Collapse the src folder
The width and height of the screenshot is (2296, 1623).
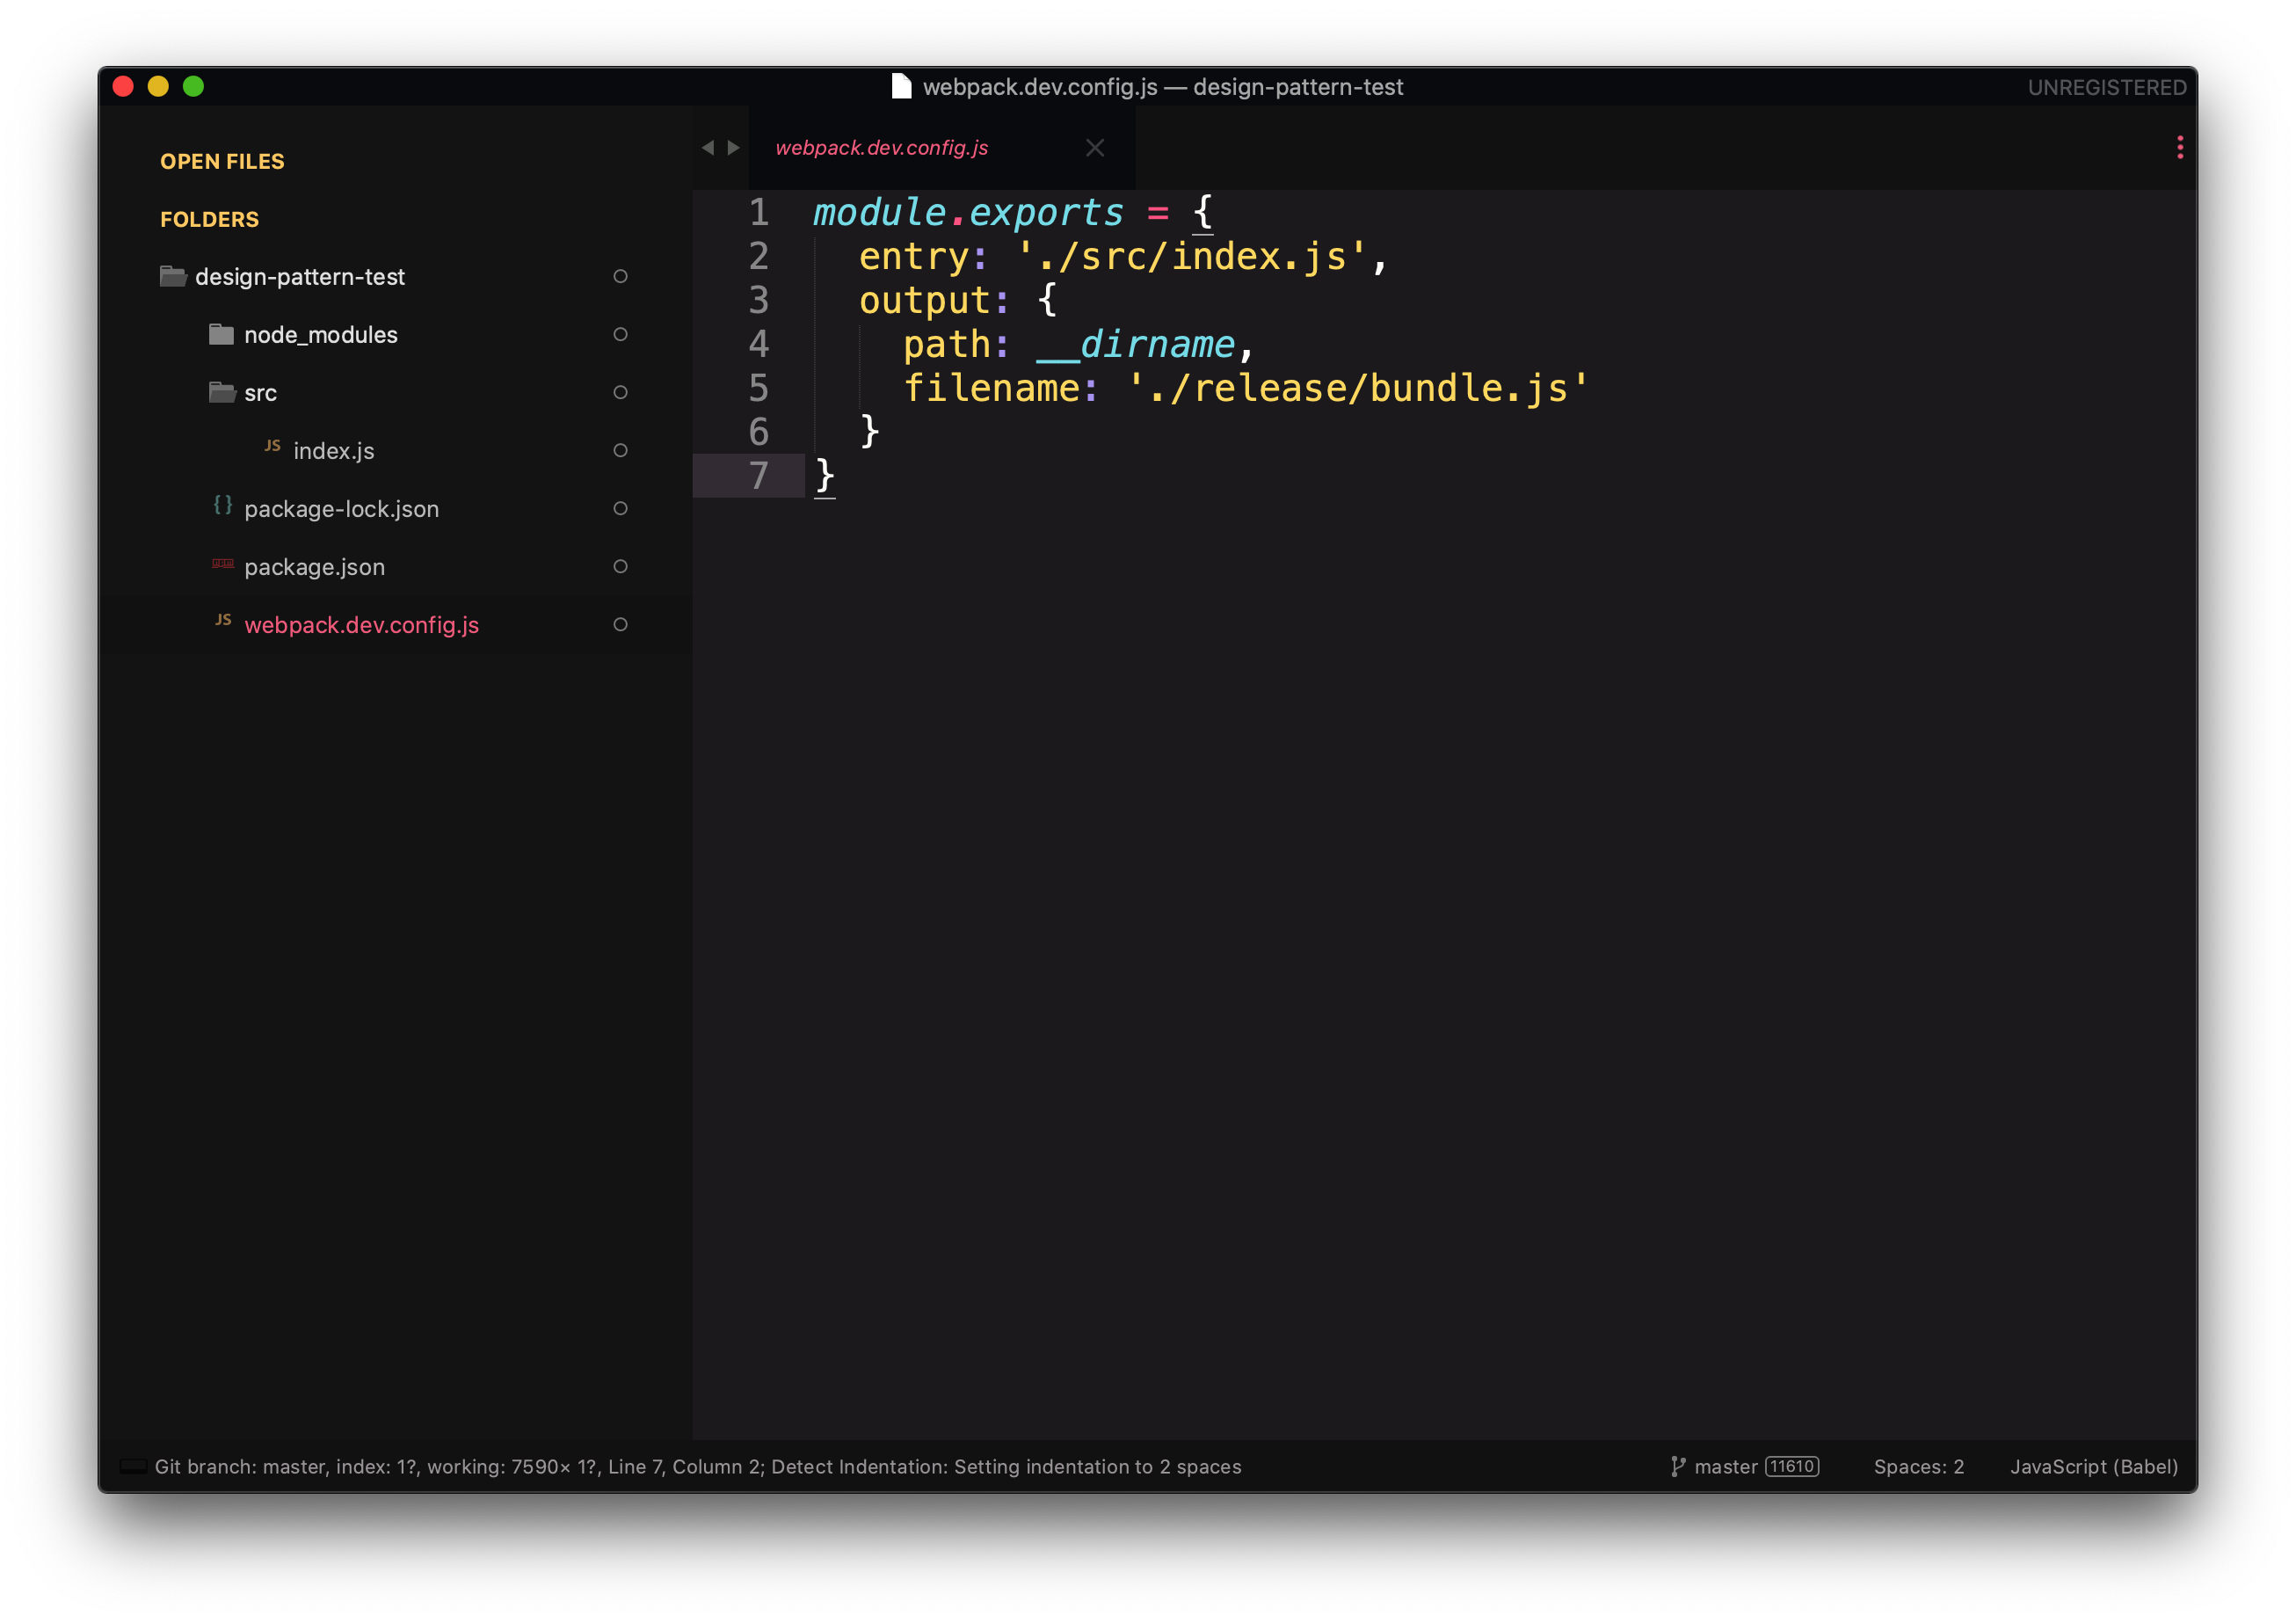pos(260,393)
